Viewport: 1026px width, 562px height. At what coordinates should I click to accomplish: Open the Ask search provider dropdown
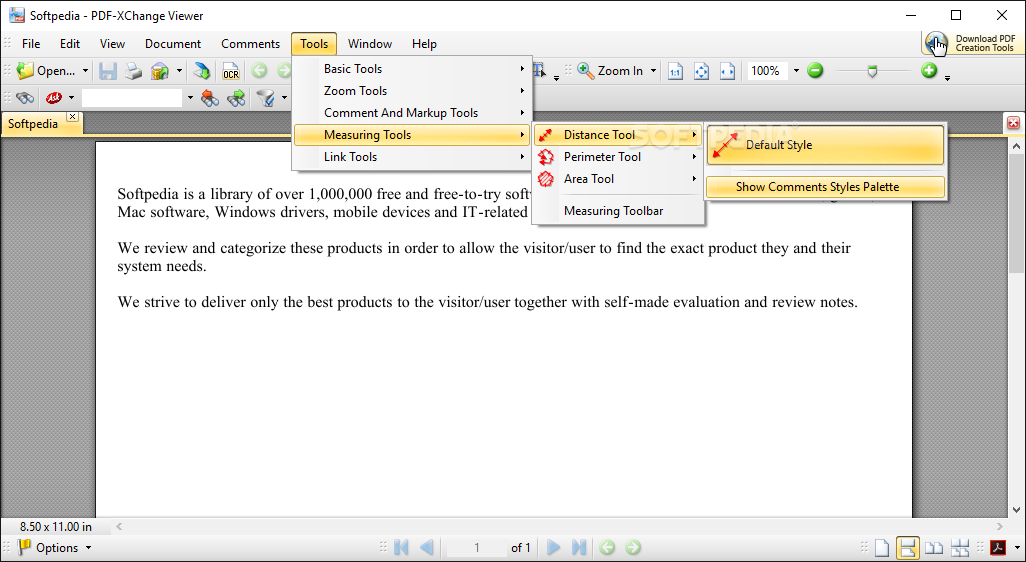click(71, 99)
